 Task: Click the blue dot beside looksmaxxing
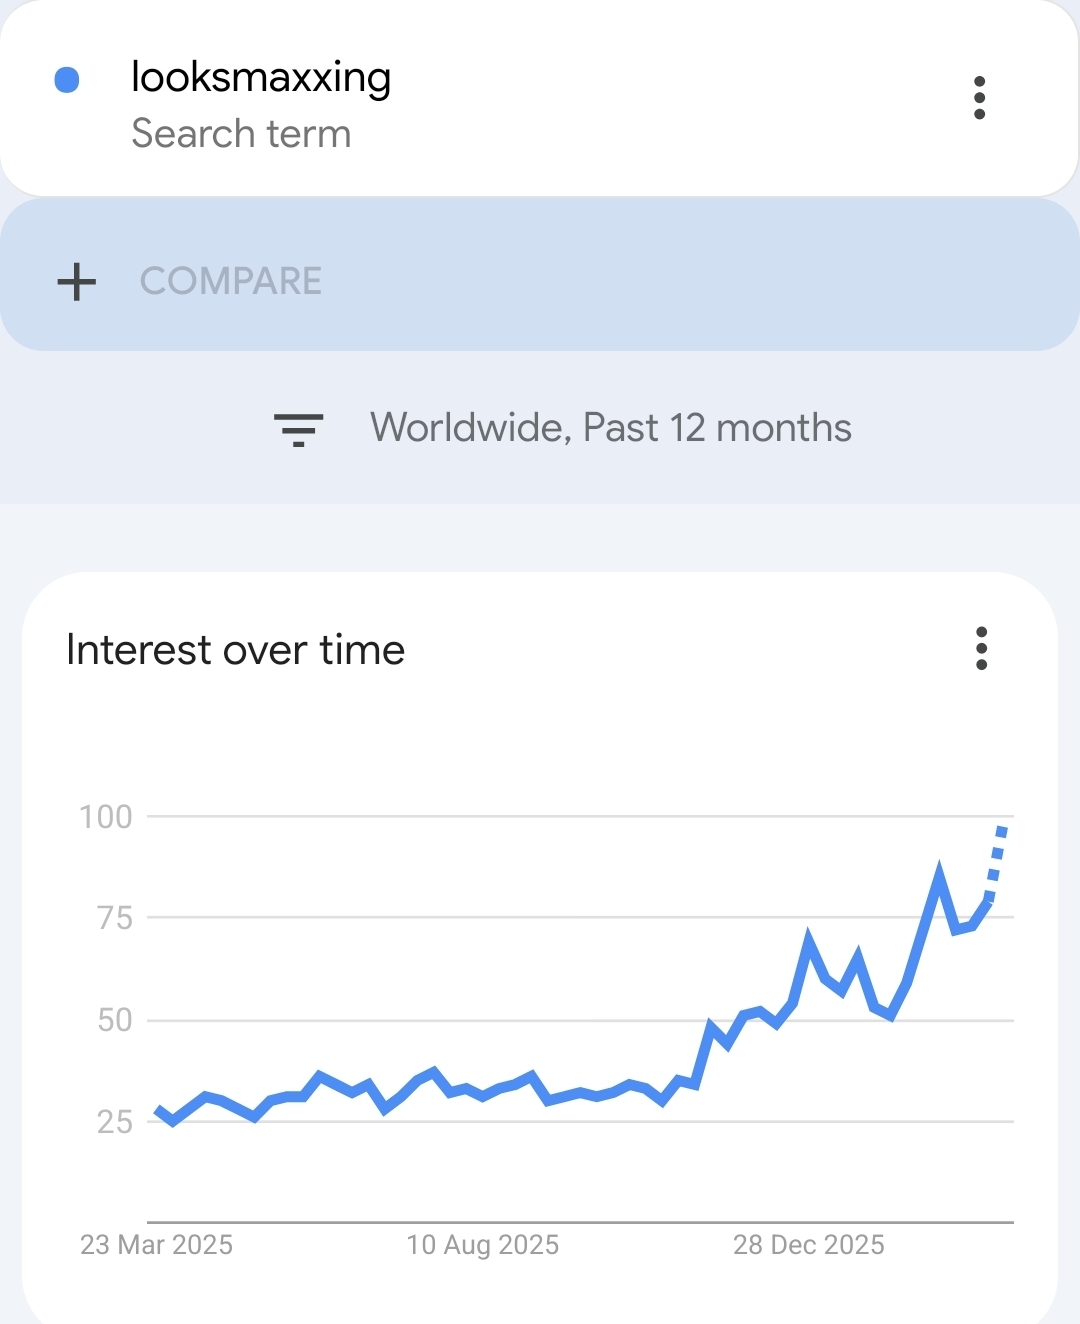coord(67,80)
